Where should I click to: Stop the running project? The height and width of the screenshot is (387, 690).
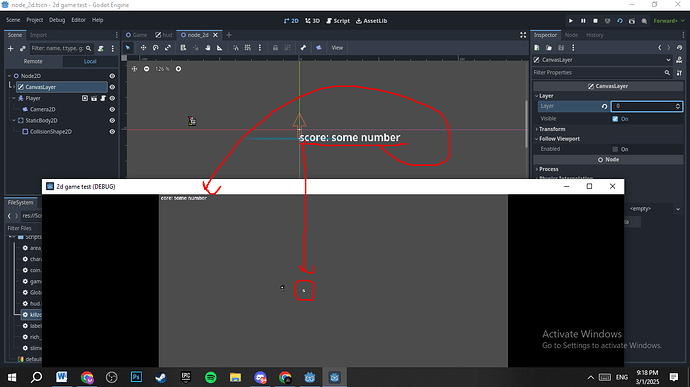point(595,21)
